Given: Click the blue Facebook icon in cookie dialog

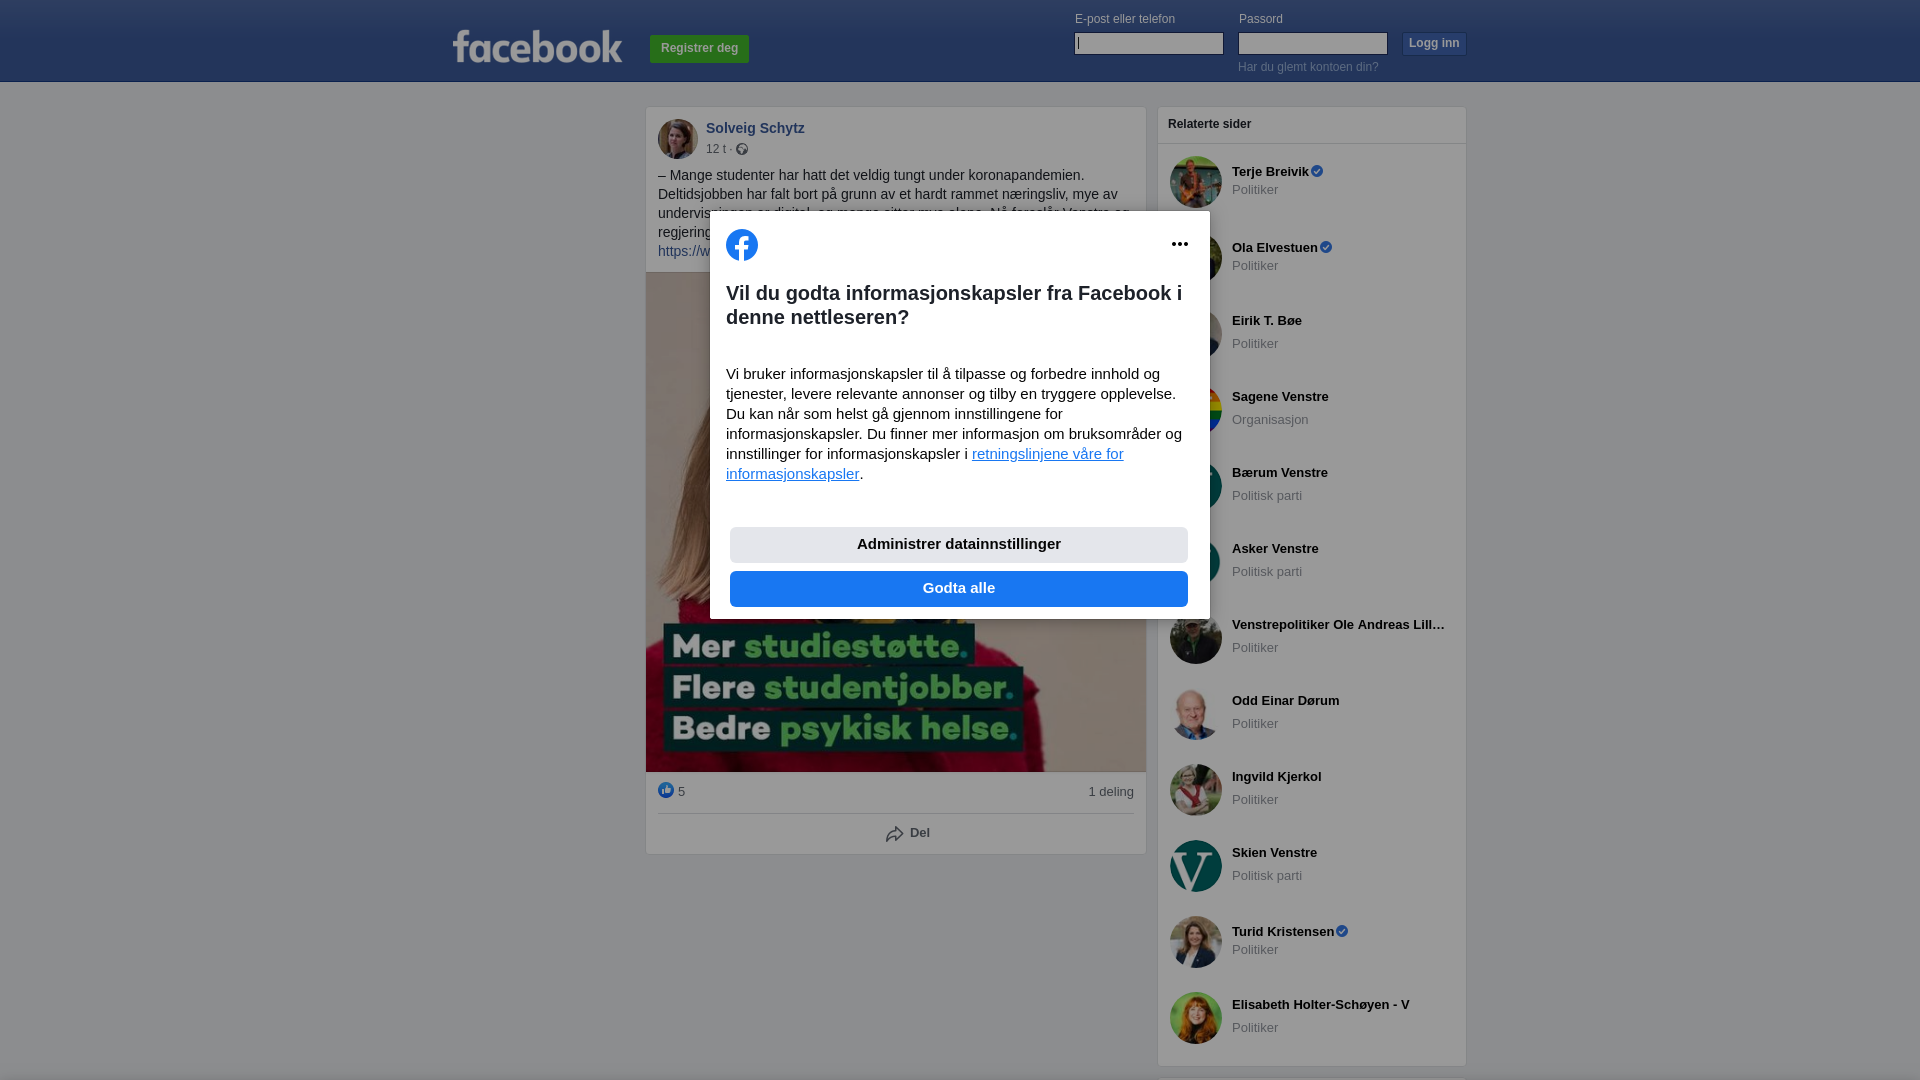Looking at the screenshot, I should (x=742, y=245).
